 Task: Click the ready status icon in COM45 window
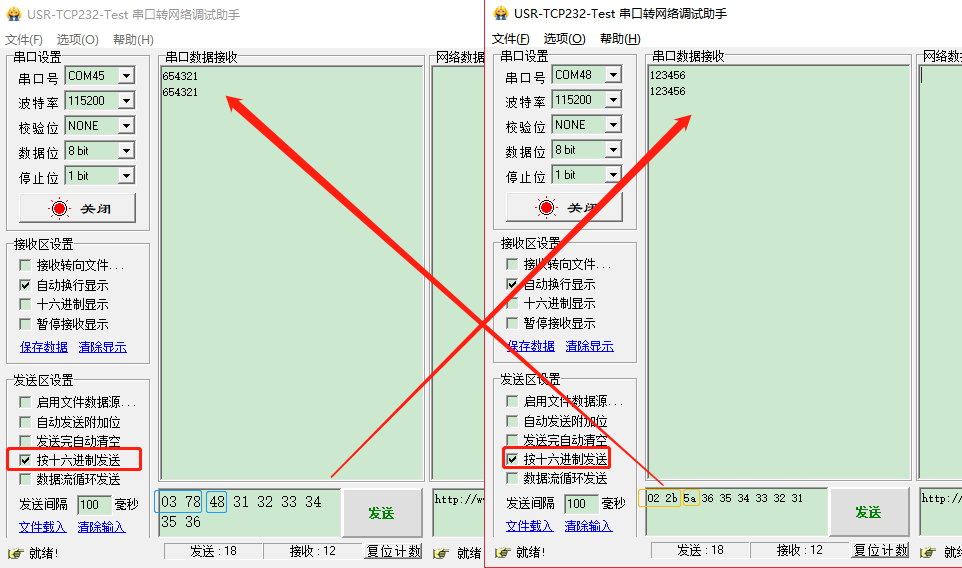[x=14, y=552]
